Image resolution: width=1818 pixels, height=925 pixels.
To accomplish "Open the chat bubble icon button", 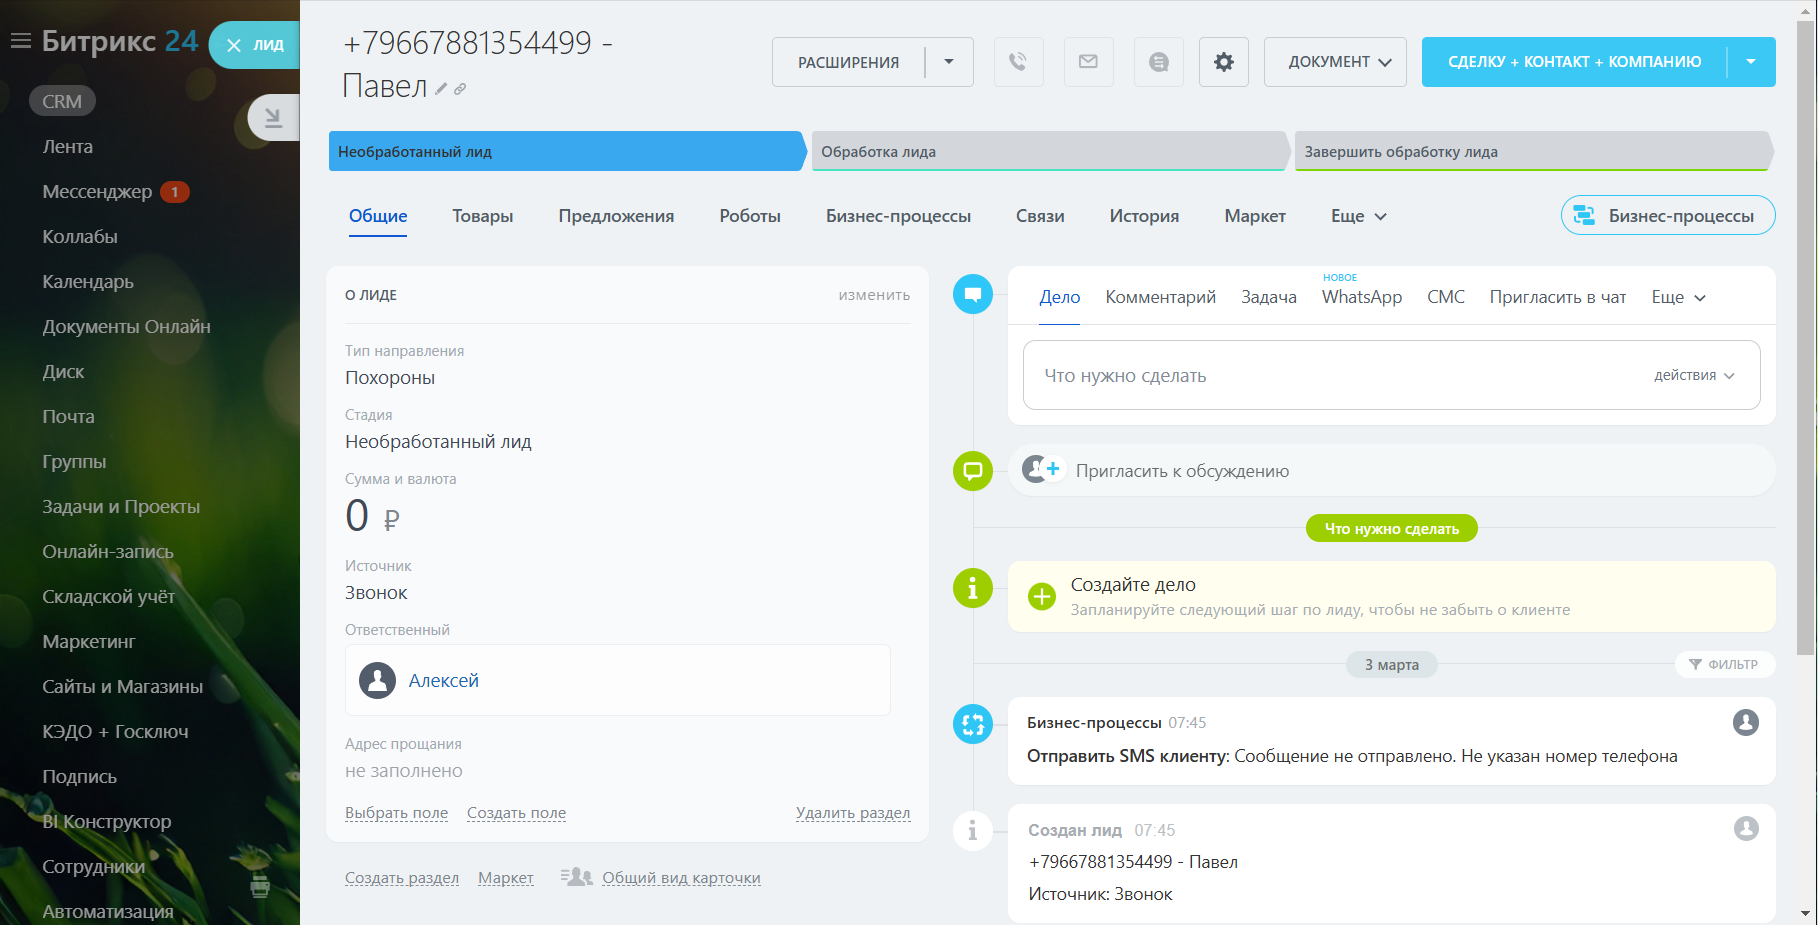I will click(x=1158, y=62).
